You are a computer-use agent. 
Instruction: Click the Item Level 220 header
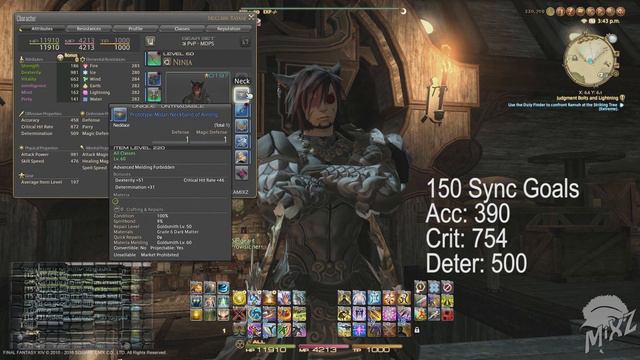pyautogui.click(x=139, y=148)
